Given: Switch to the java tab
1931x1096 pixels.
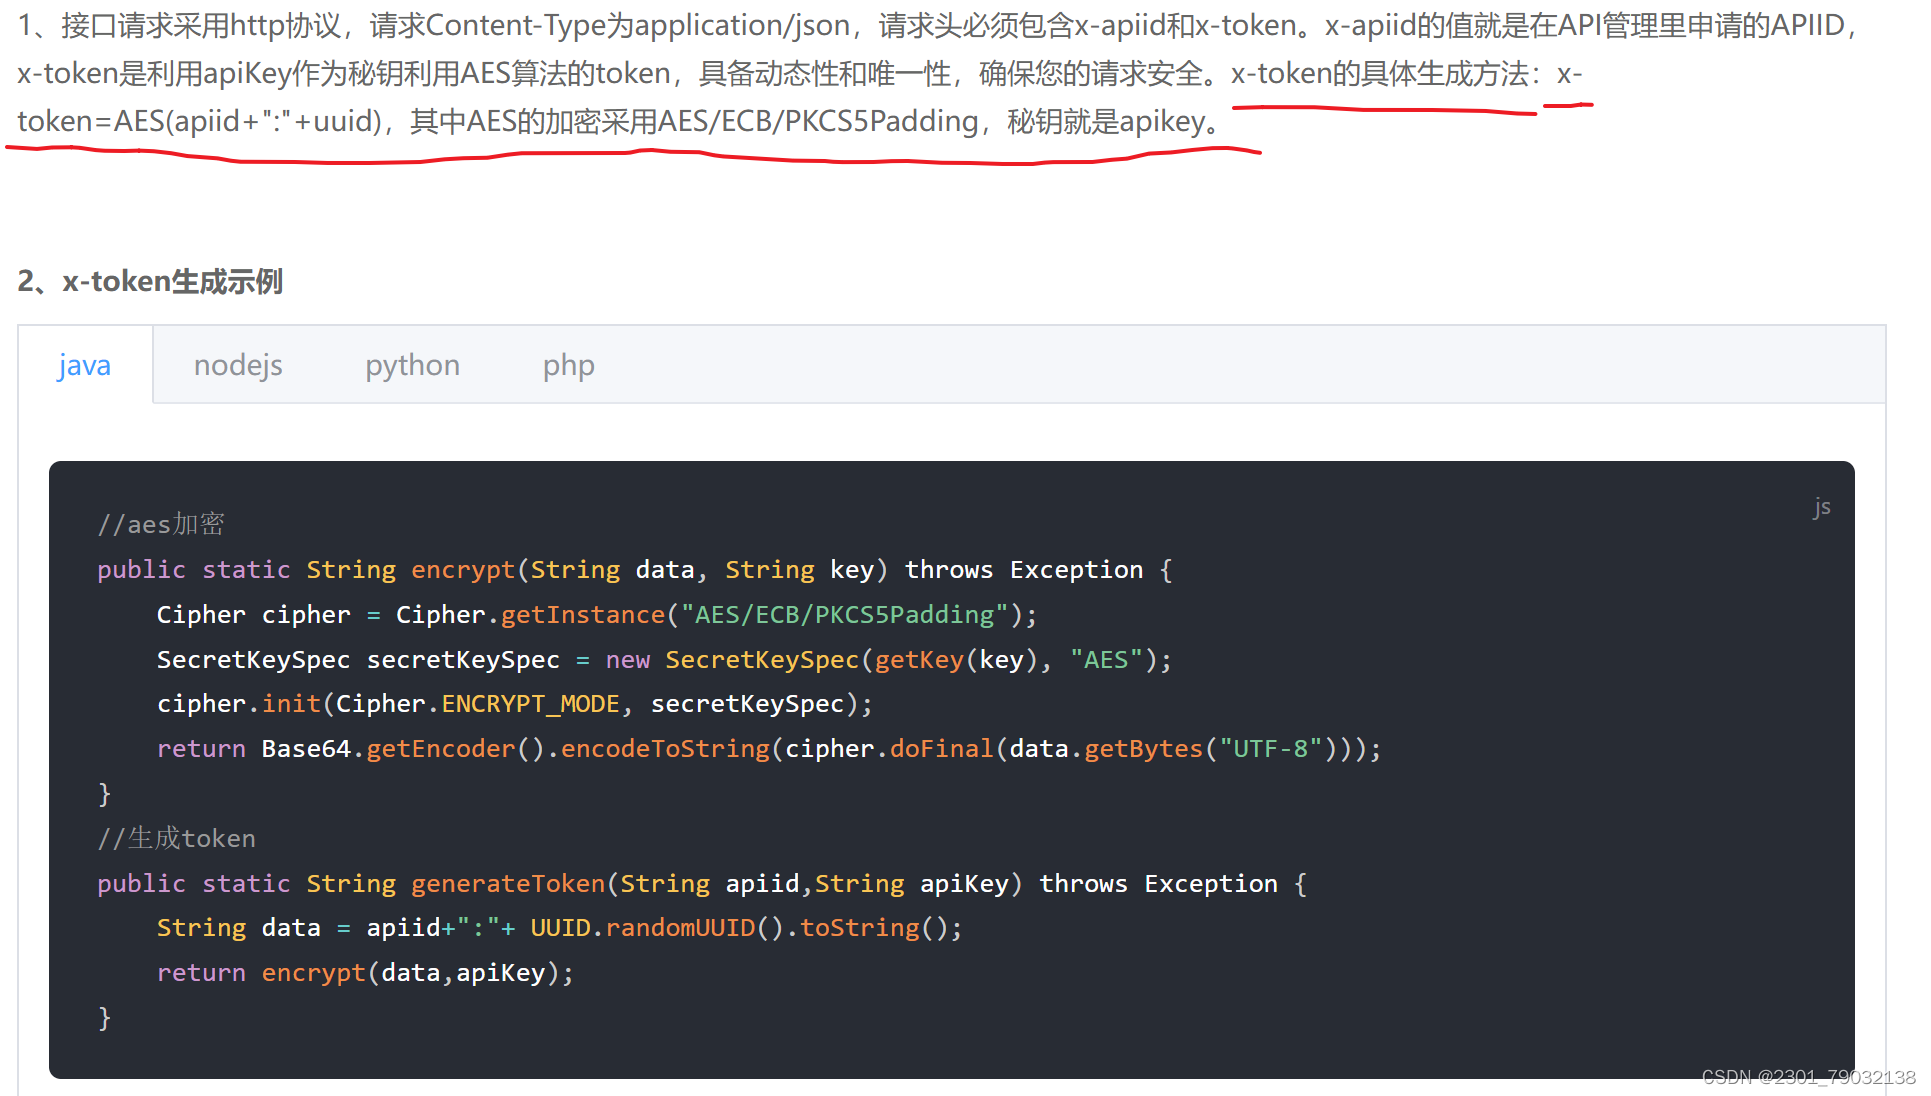Looking at the screenshot, I should 84,364.
